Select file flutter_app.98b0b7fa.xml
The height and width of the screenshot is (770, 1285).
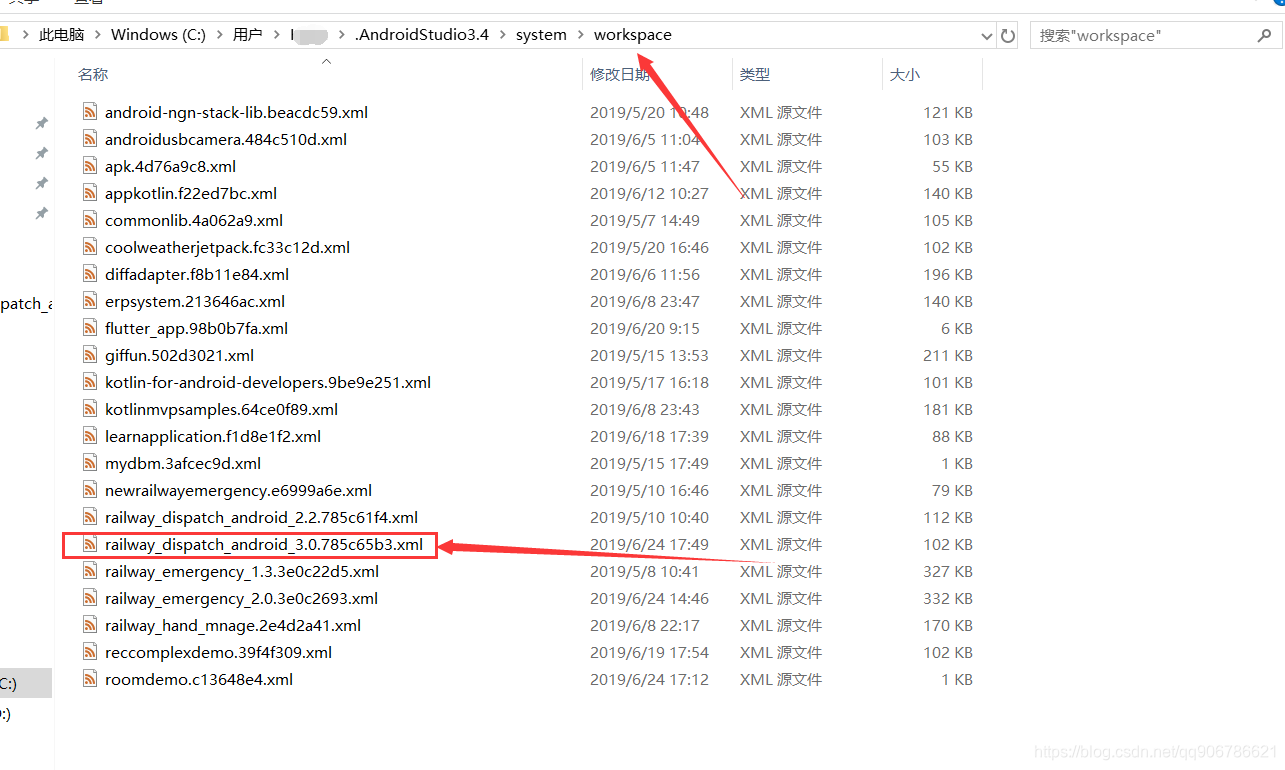(196, 328)
